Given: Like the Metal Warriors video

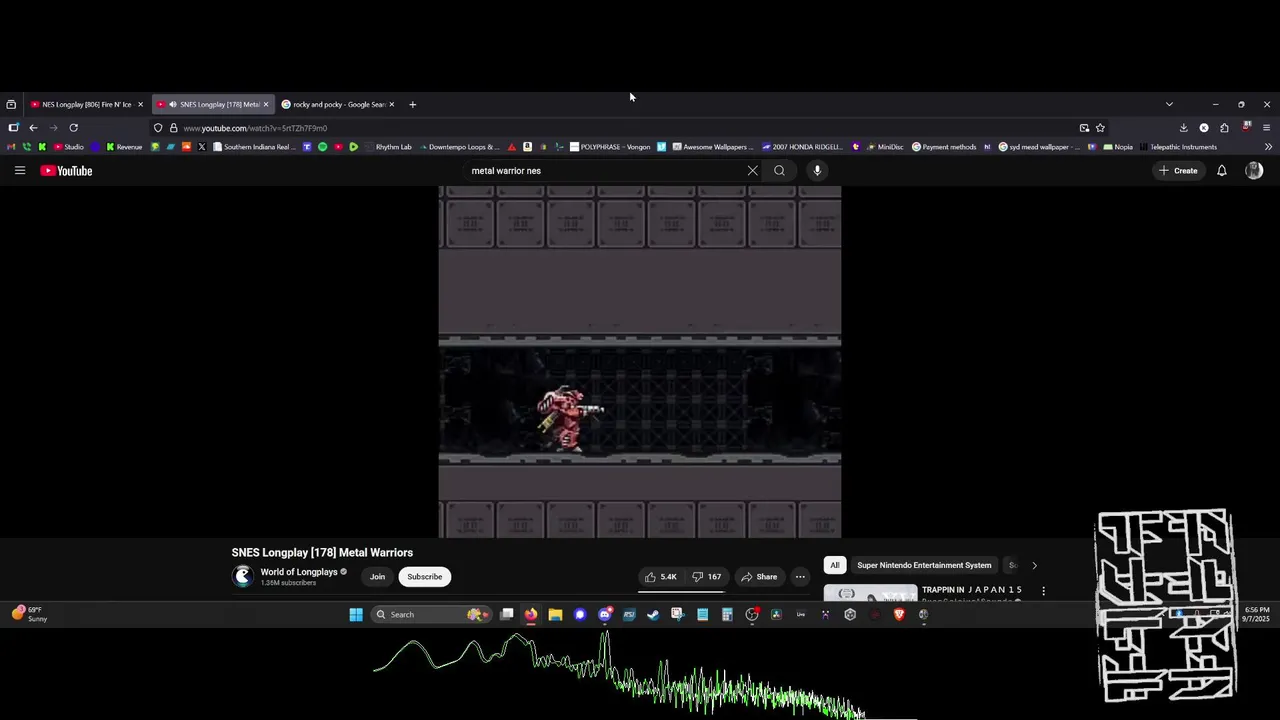Looking at the screenshot, I should (660, 577).
